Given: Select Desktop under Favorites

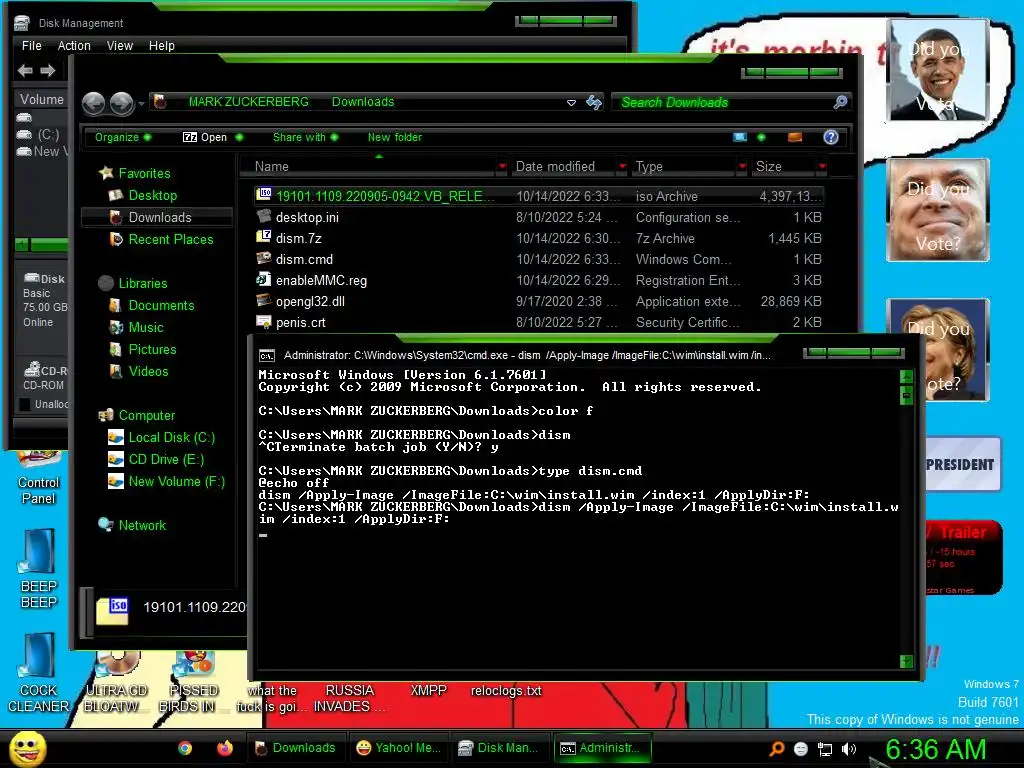Looking at the screenshot, I should click(153, 195).
